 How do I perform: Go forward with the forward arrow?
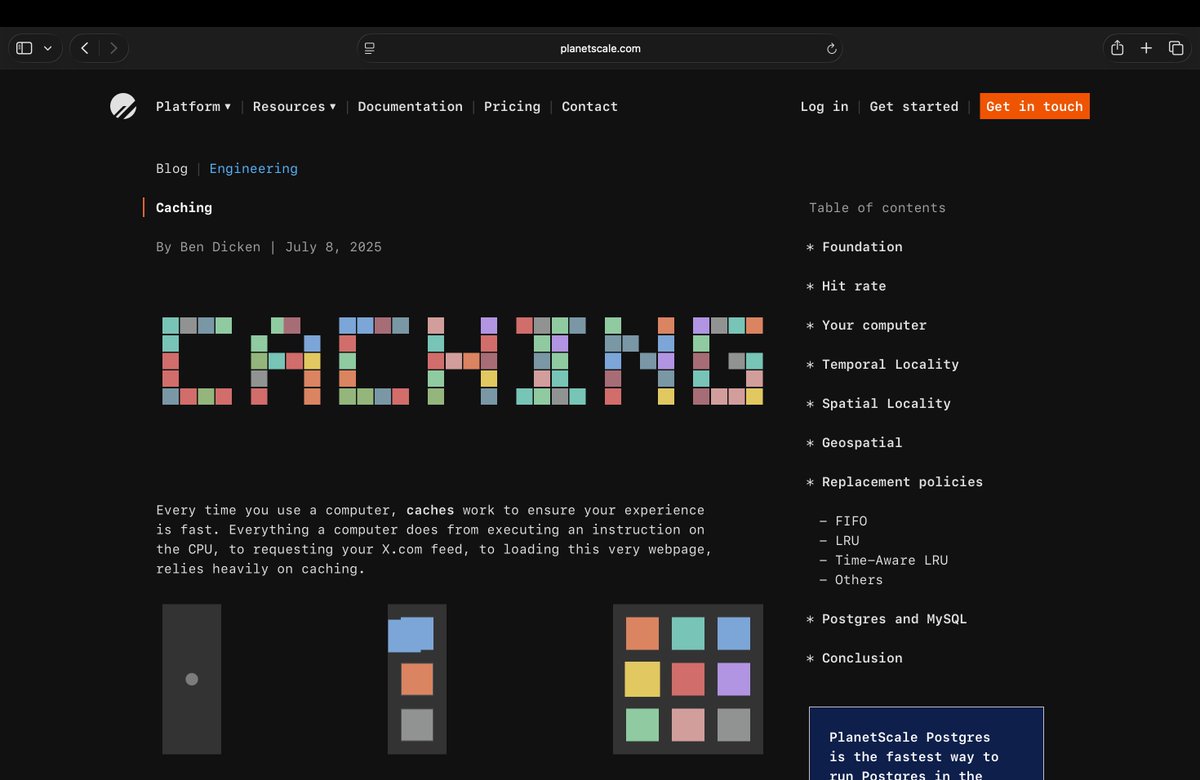click(x=113, y=48)
